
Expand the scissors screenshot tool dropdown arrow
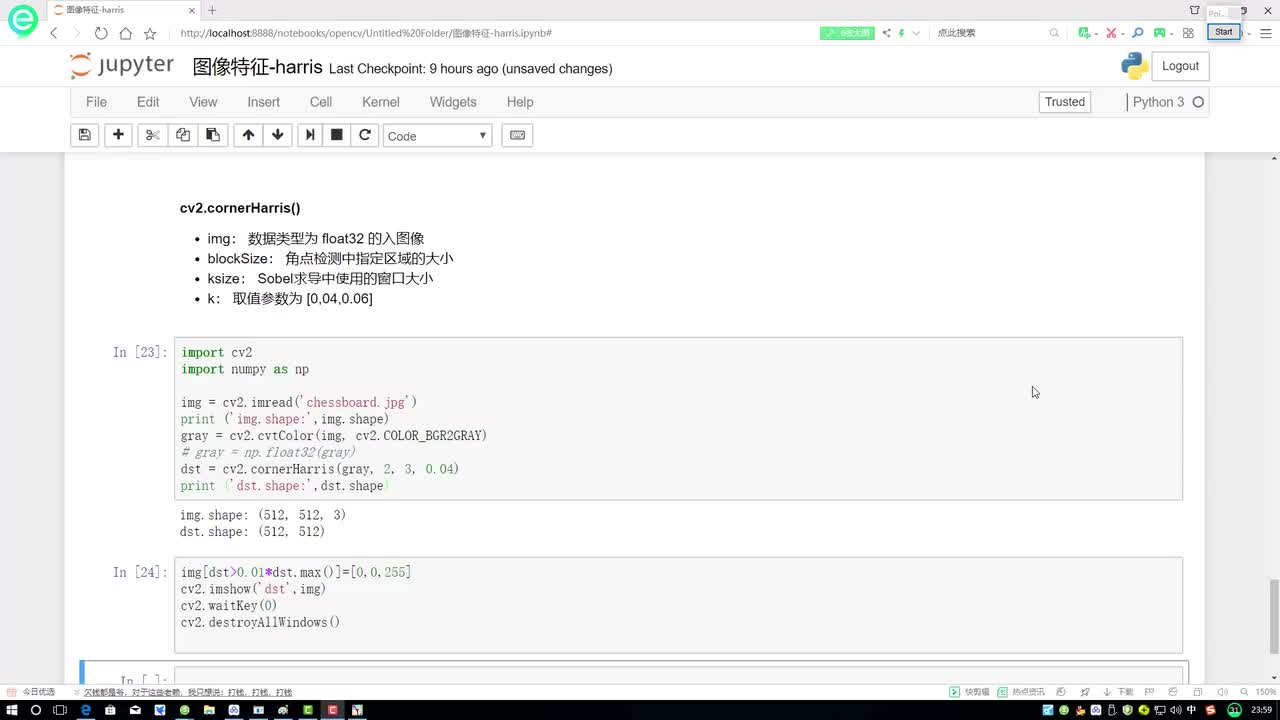1122,33
